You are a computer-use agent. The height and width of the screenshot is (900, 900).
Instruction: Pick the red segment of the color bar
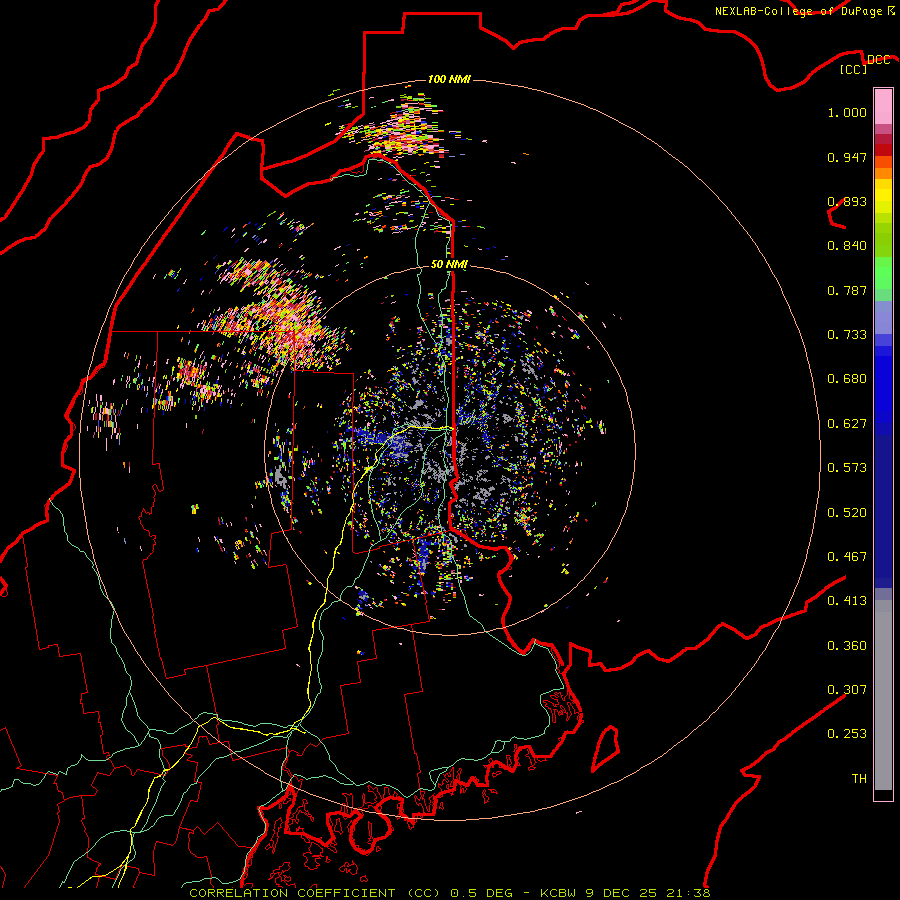(x=883, y=150)
